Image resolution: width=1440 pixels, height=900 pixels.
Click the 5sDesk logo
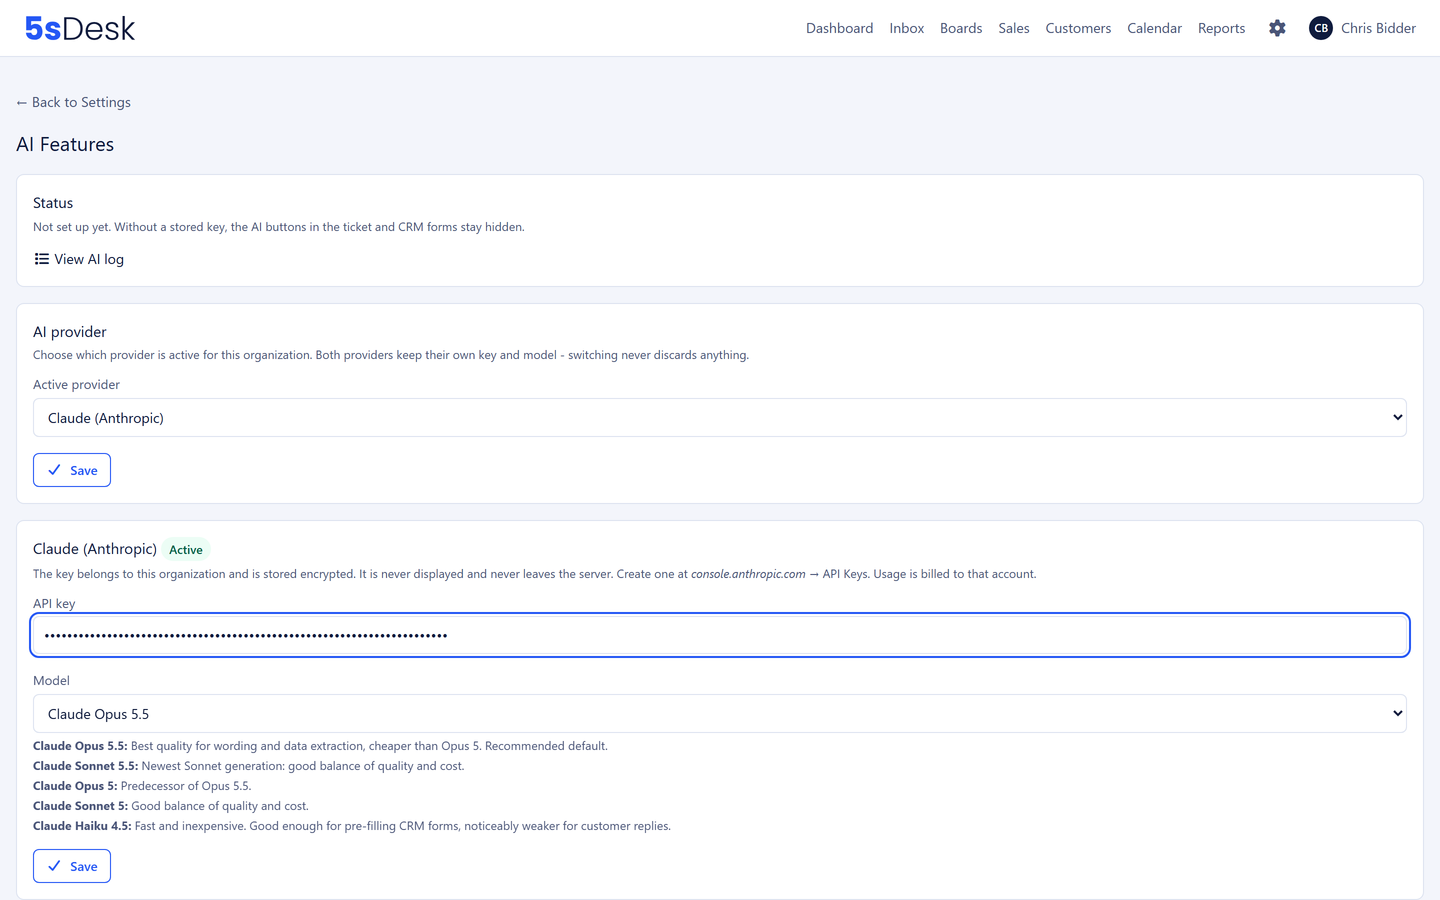(x=80, y=28)
